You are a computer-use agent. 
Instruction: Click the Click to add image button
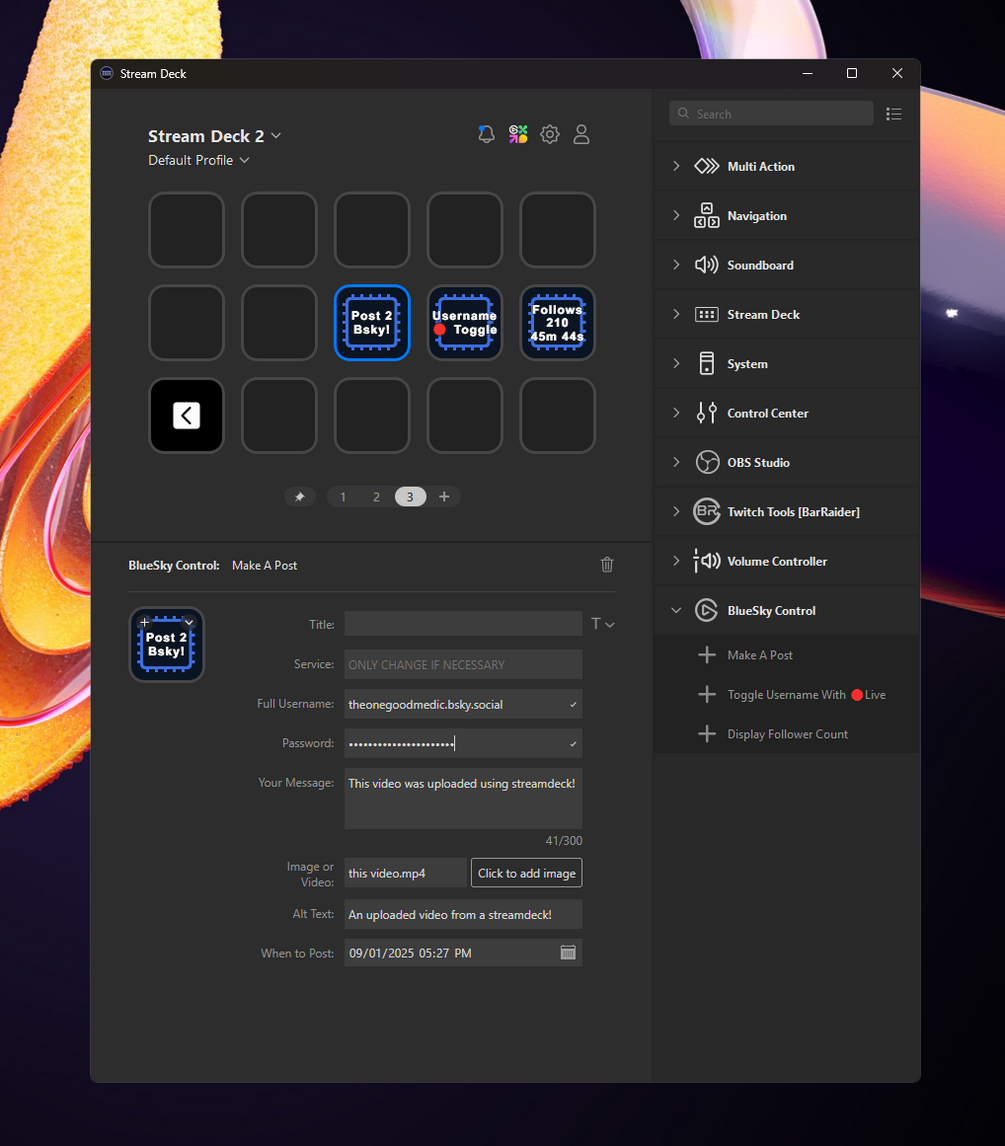[x=526, y=873]
